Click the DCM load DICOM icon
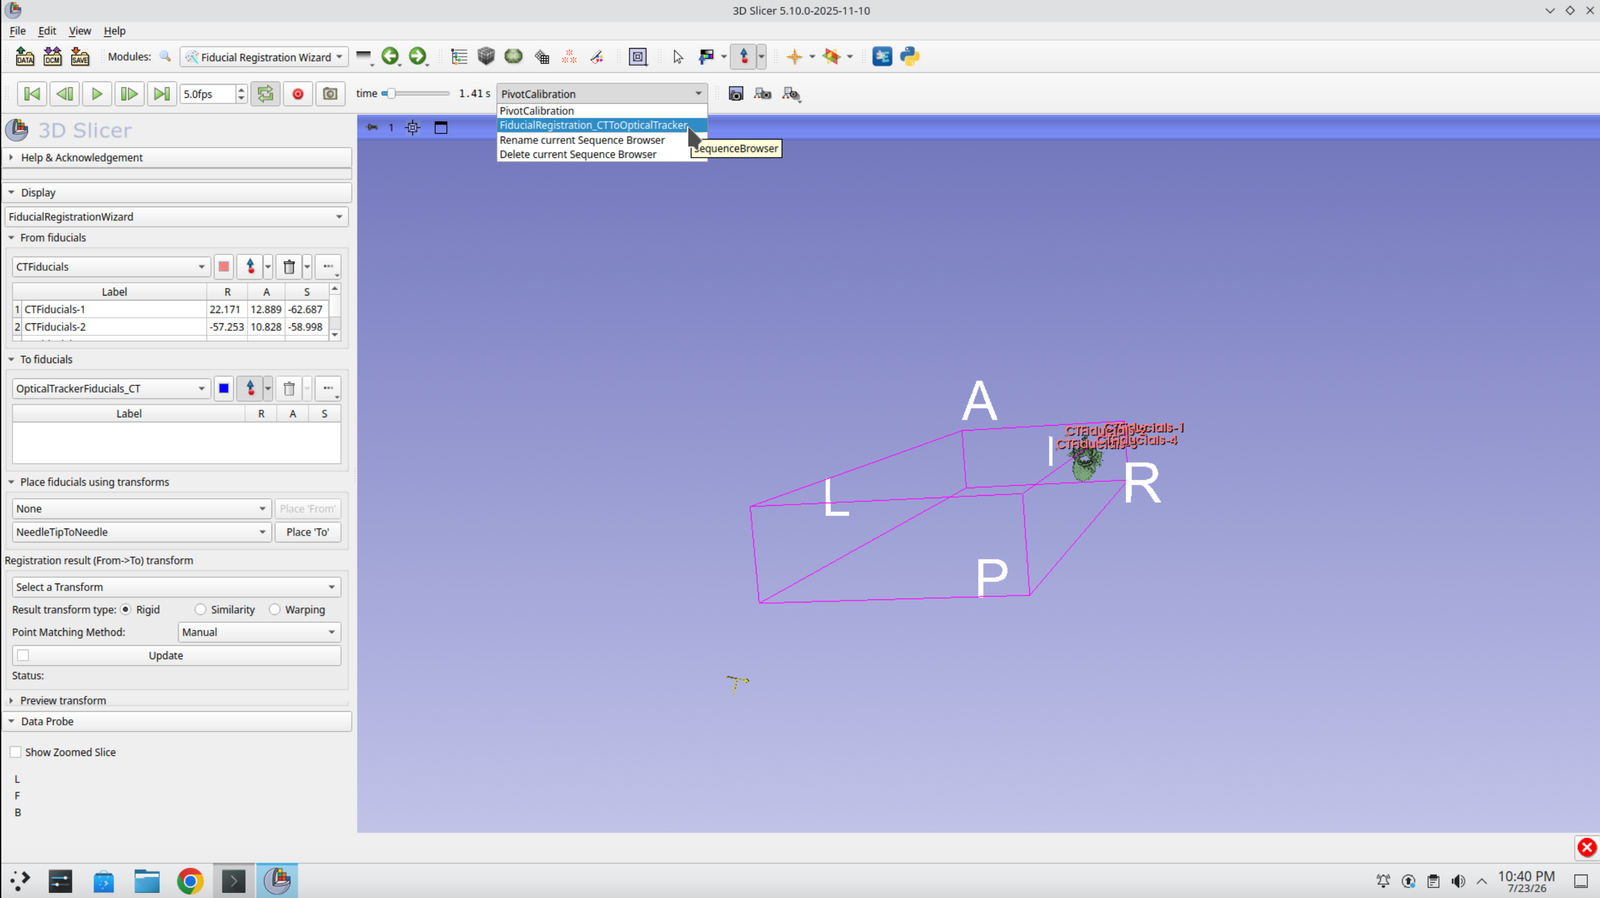 click(x=52, y=57)
